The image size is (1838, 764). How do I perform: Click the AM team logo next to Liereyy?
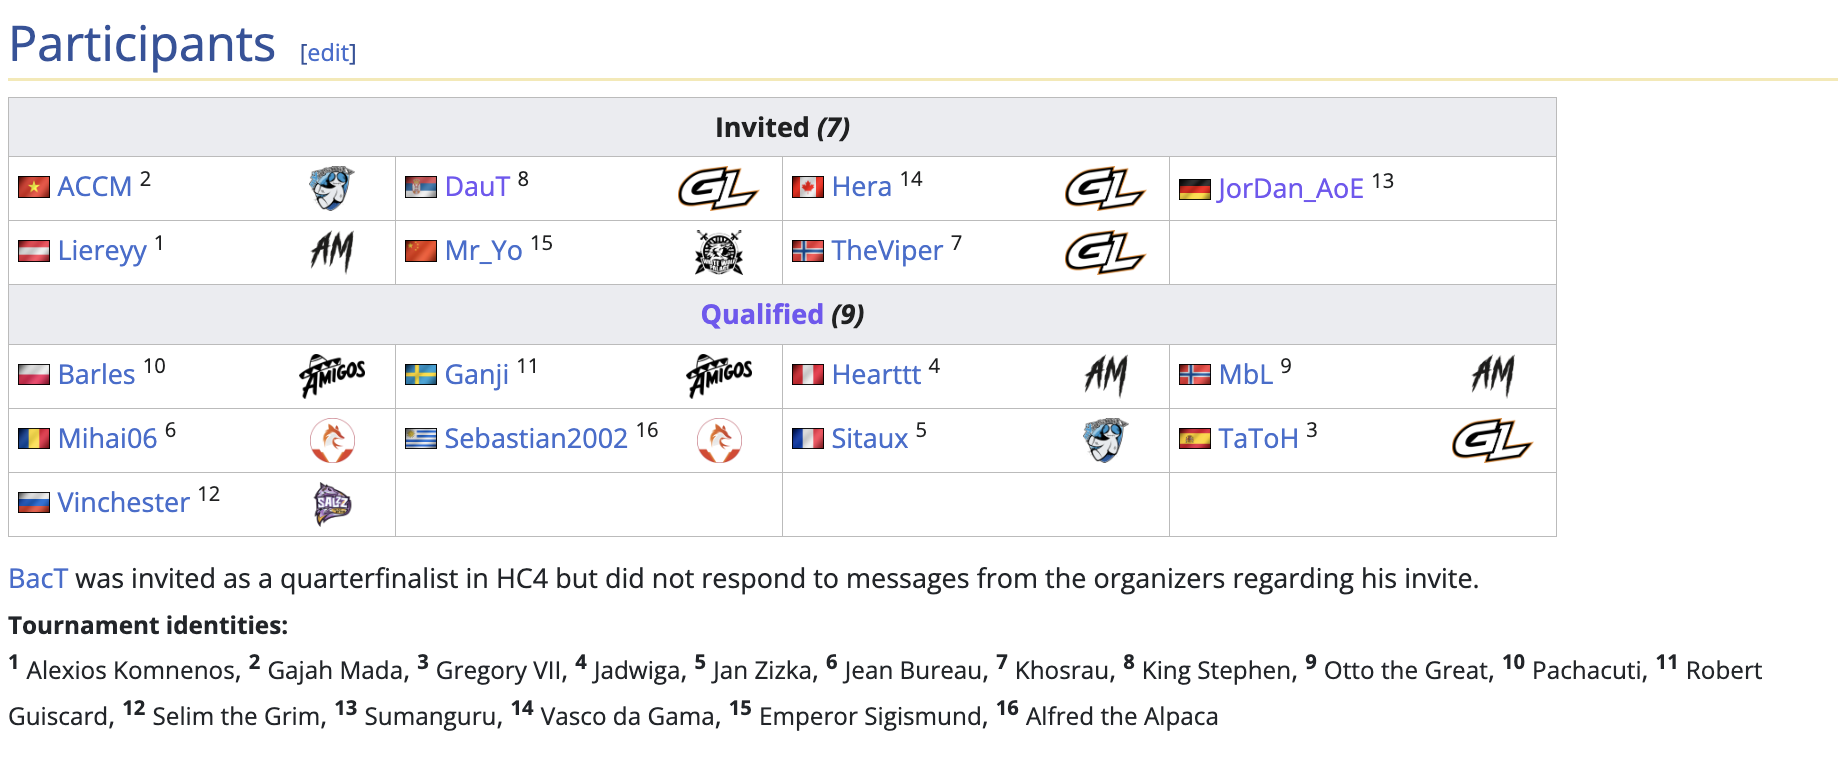[331, 252]
